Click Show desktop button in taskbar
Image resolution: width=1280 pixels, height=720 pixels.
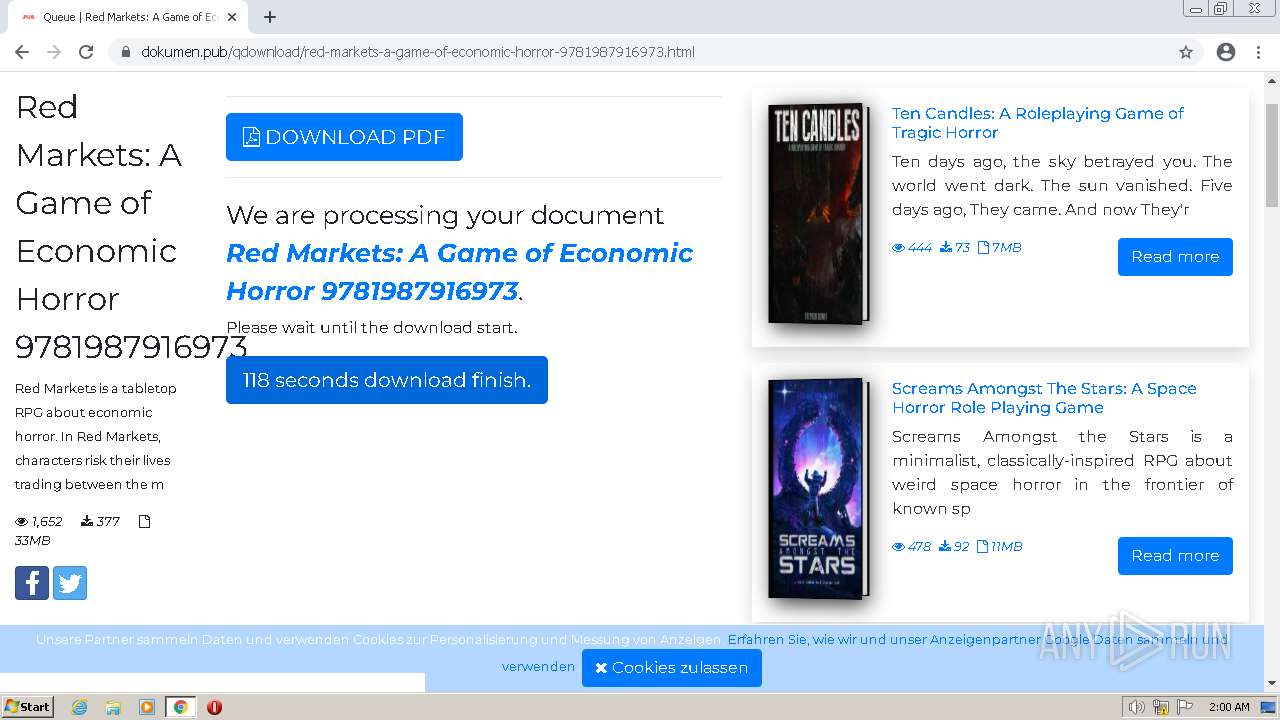coord(1268,707)
